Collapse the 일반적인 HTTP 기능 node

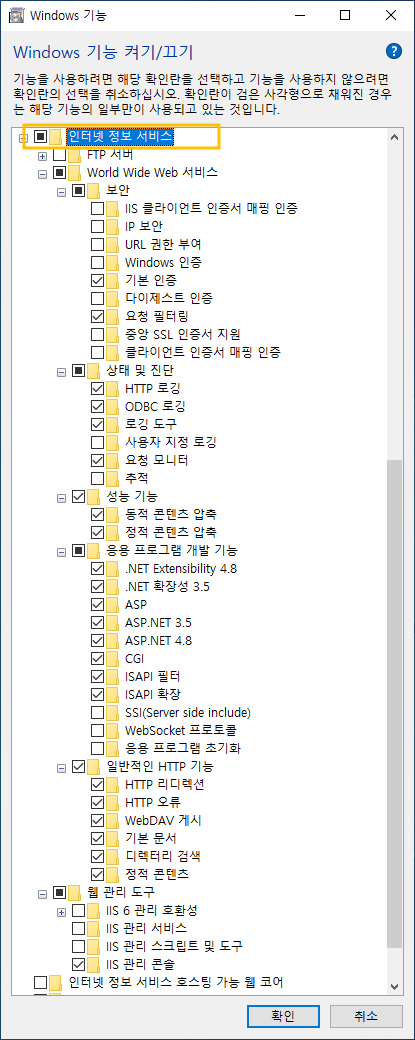point(62,767)
